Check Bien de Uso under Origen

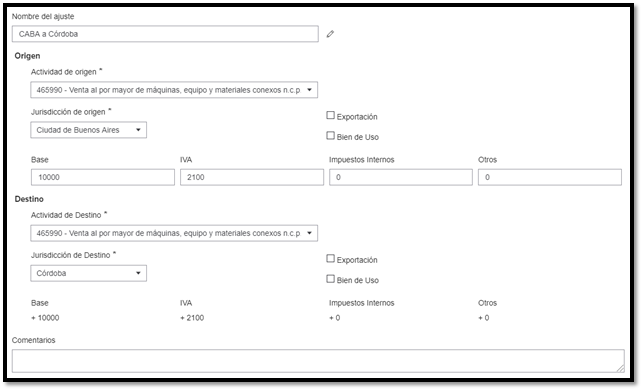tap(331, 135)
